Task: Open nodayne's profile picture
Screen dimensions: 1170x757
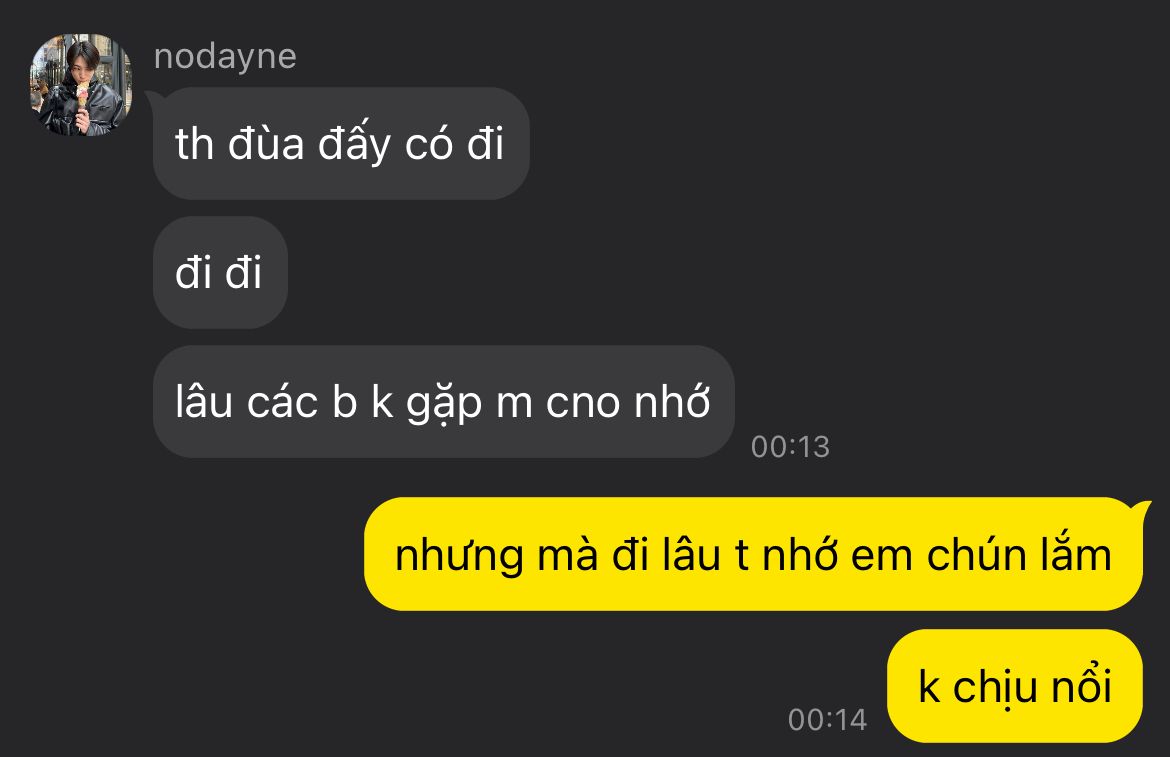Action: (81, 85)
